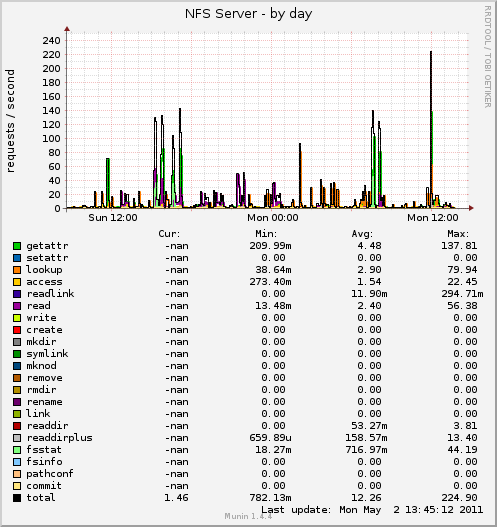
Task: Click the red create legend swatch
Action: (x=17, y=330)
